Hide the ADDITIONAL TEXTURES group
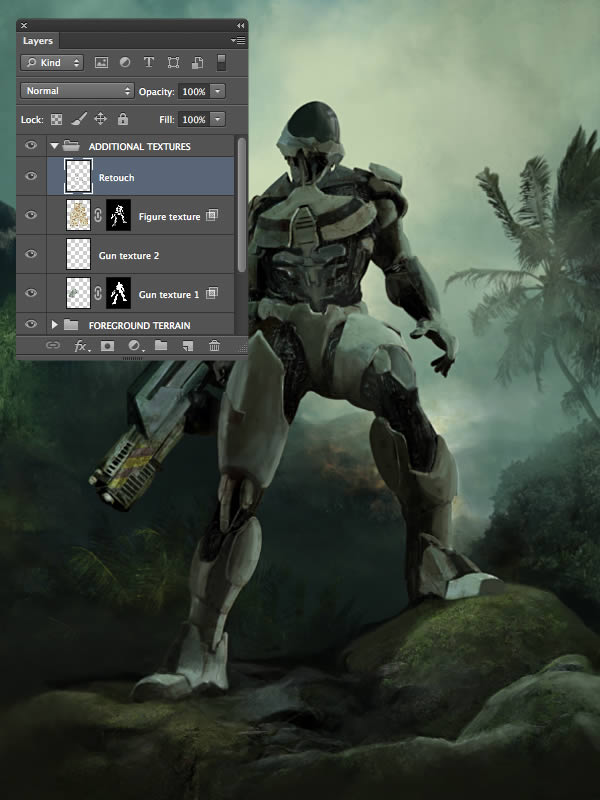The image size is (600, 800). coord(31,145)
